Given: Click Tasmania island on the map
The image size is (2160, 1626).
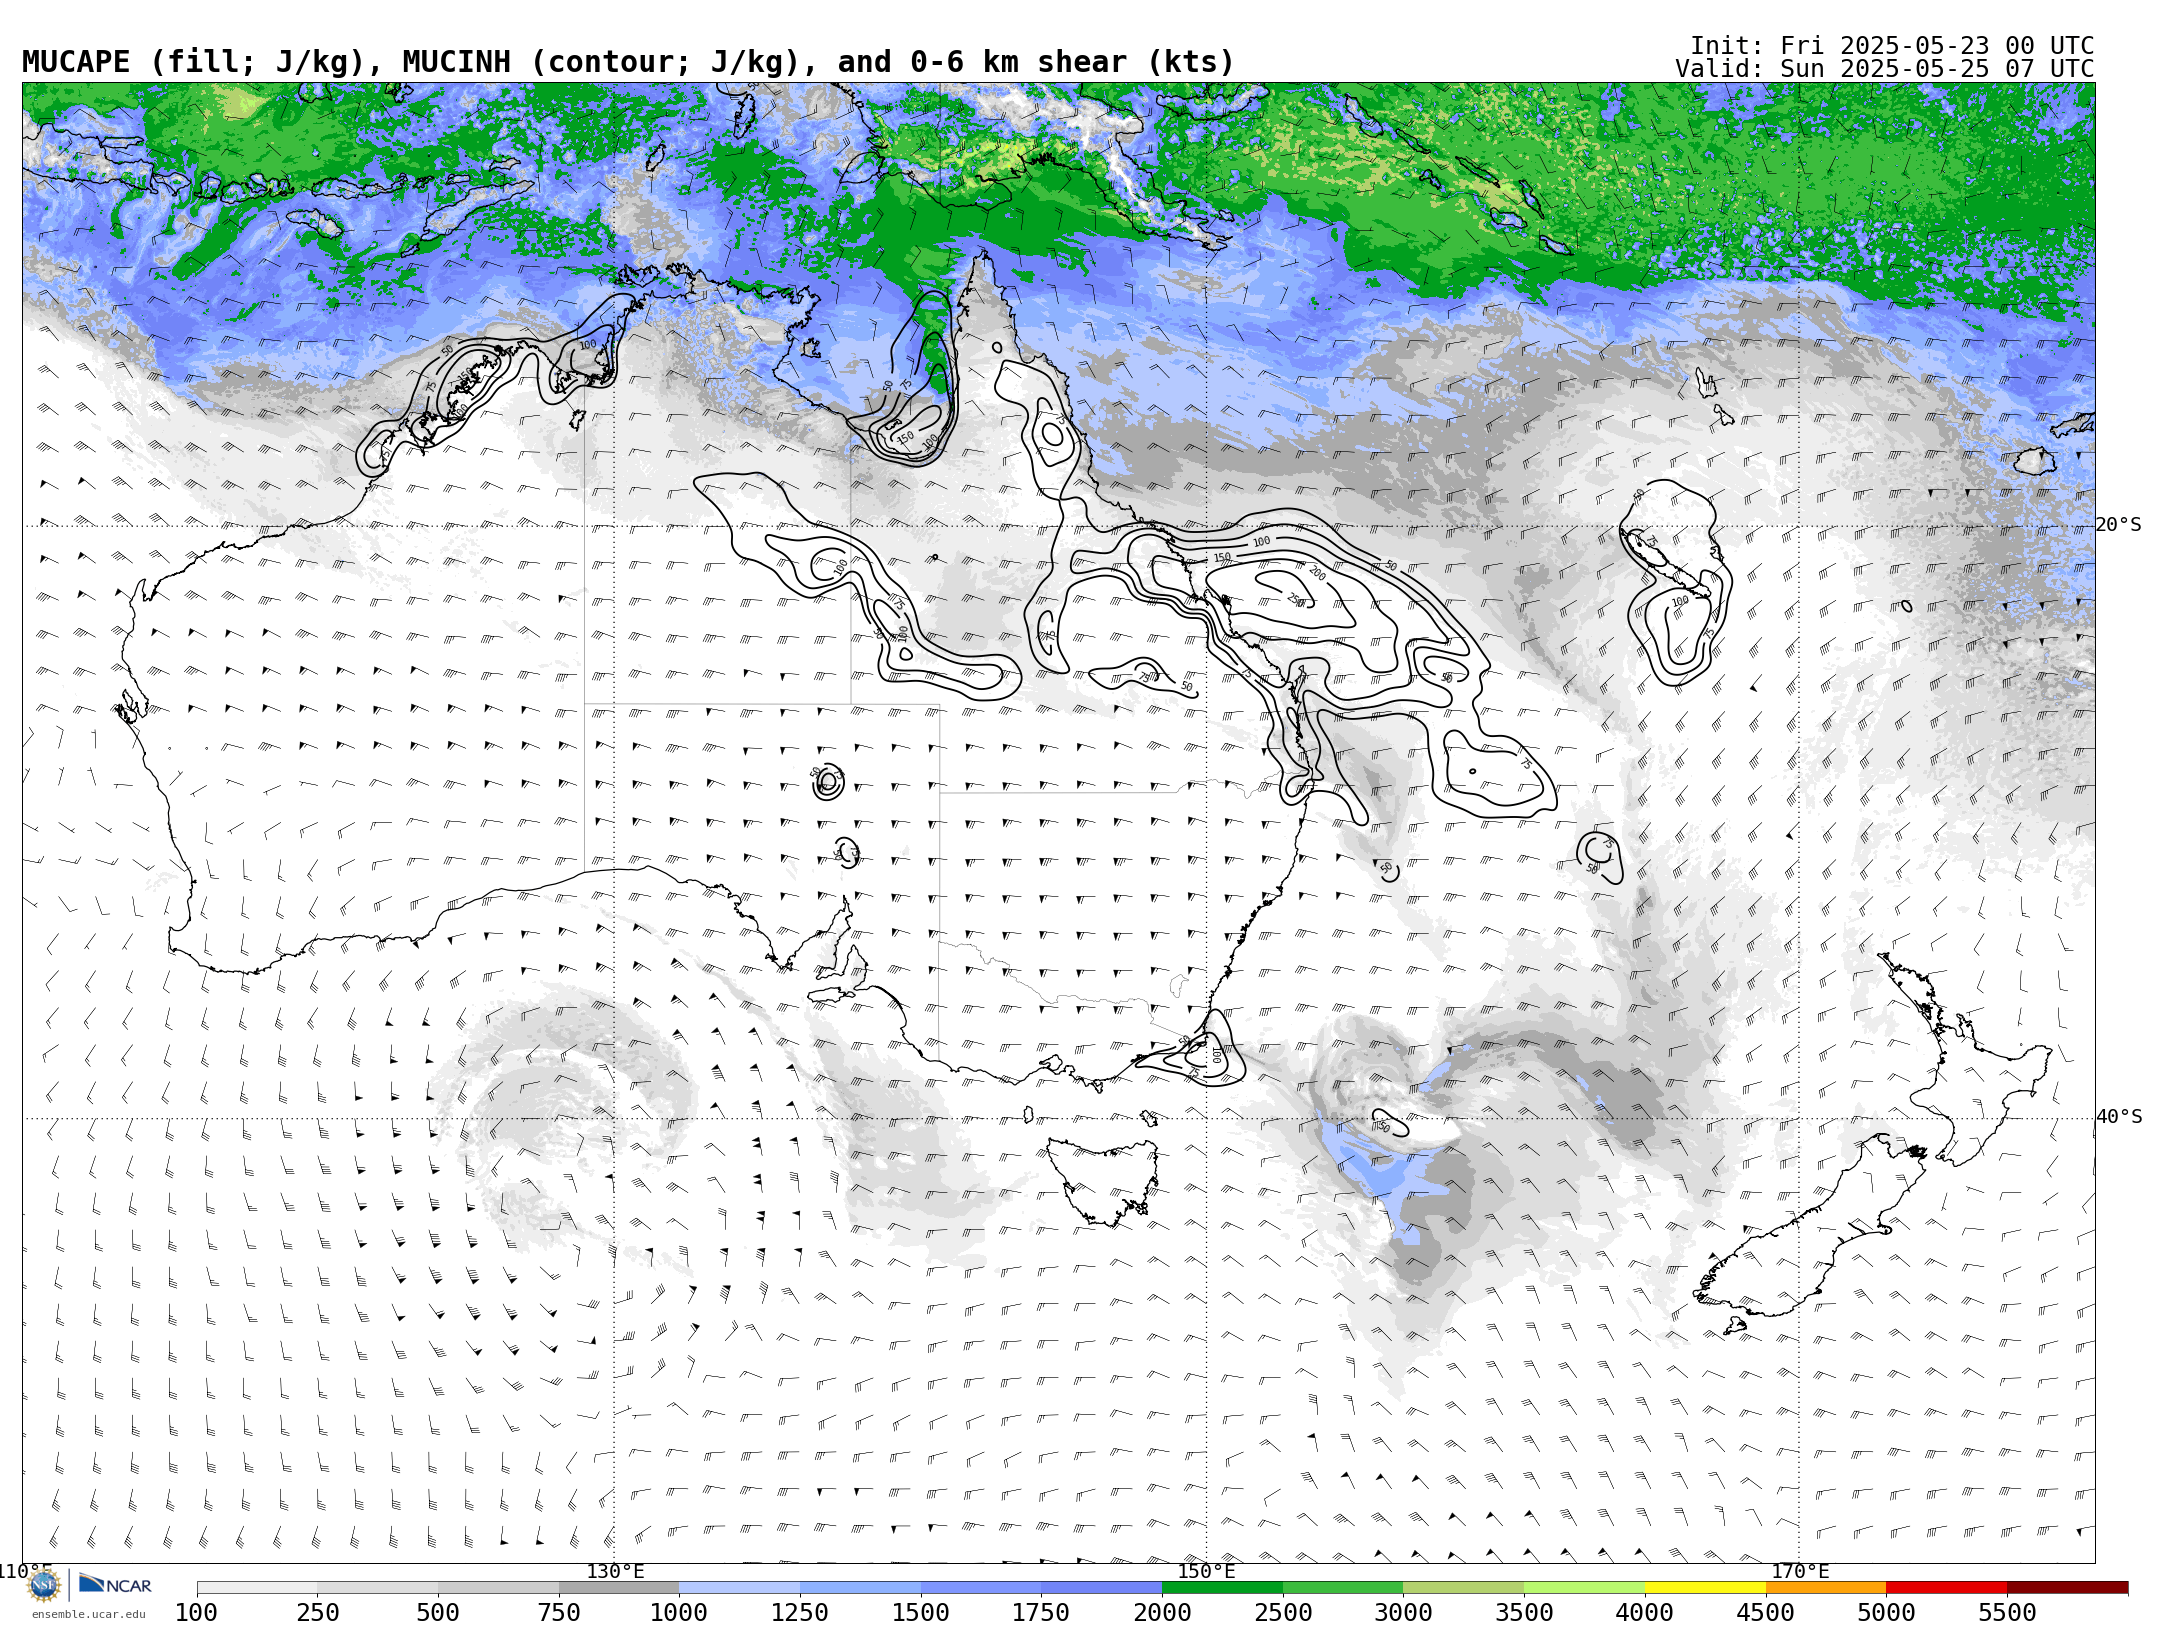Looking at the screenshot, I should pyautogui.click(x=1104, y=1180).
